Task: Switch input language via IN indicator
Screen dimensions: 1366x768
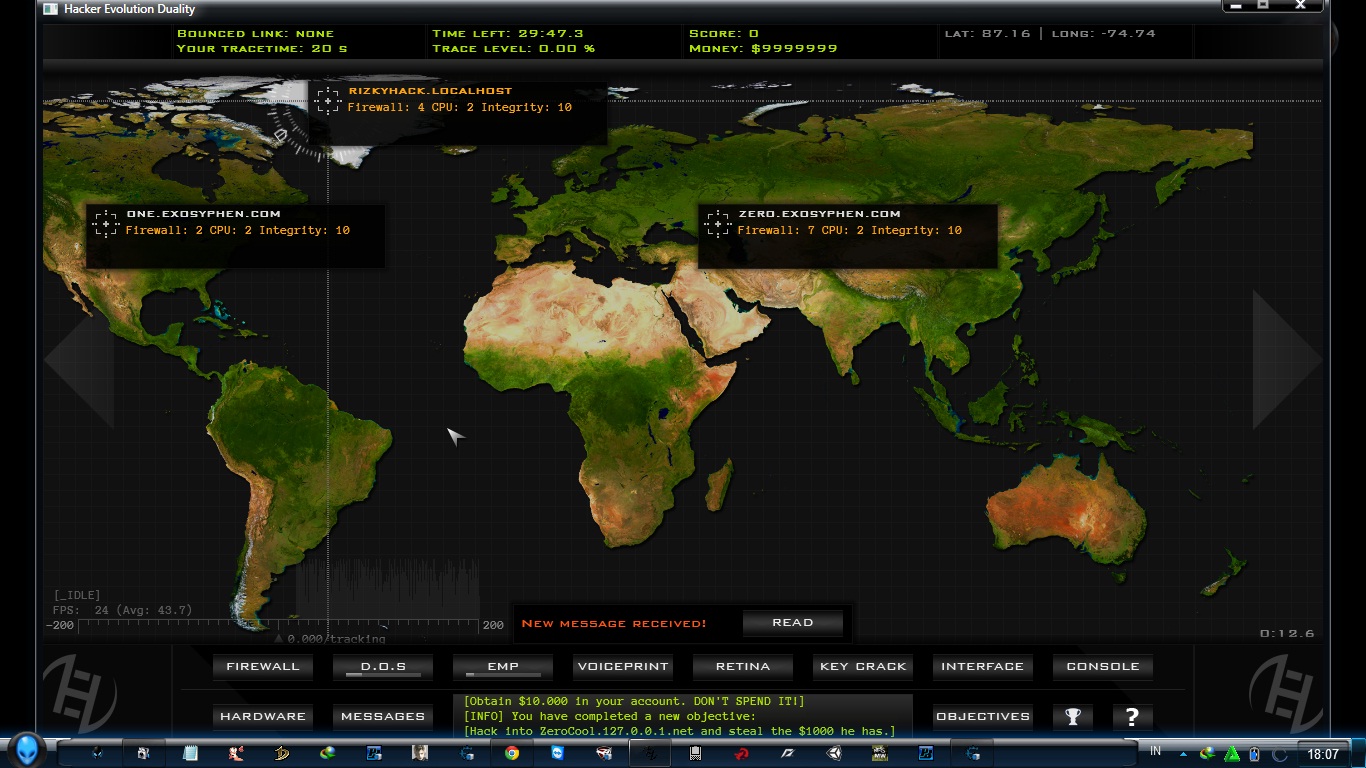Action: tap(1156, 750)
